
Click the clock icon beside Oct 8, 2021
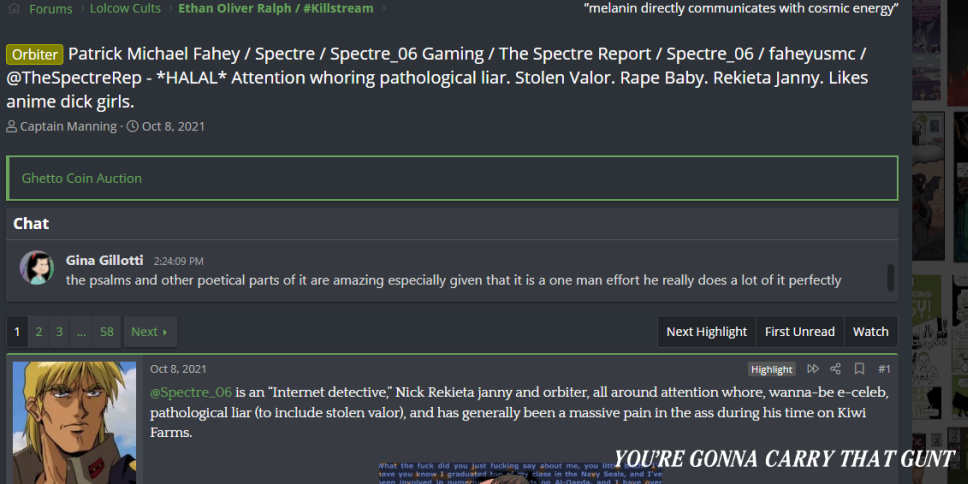click(x=132, y=127)
